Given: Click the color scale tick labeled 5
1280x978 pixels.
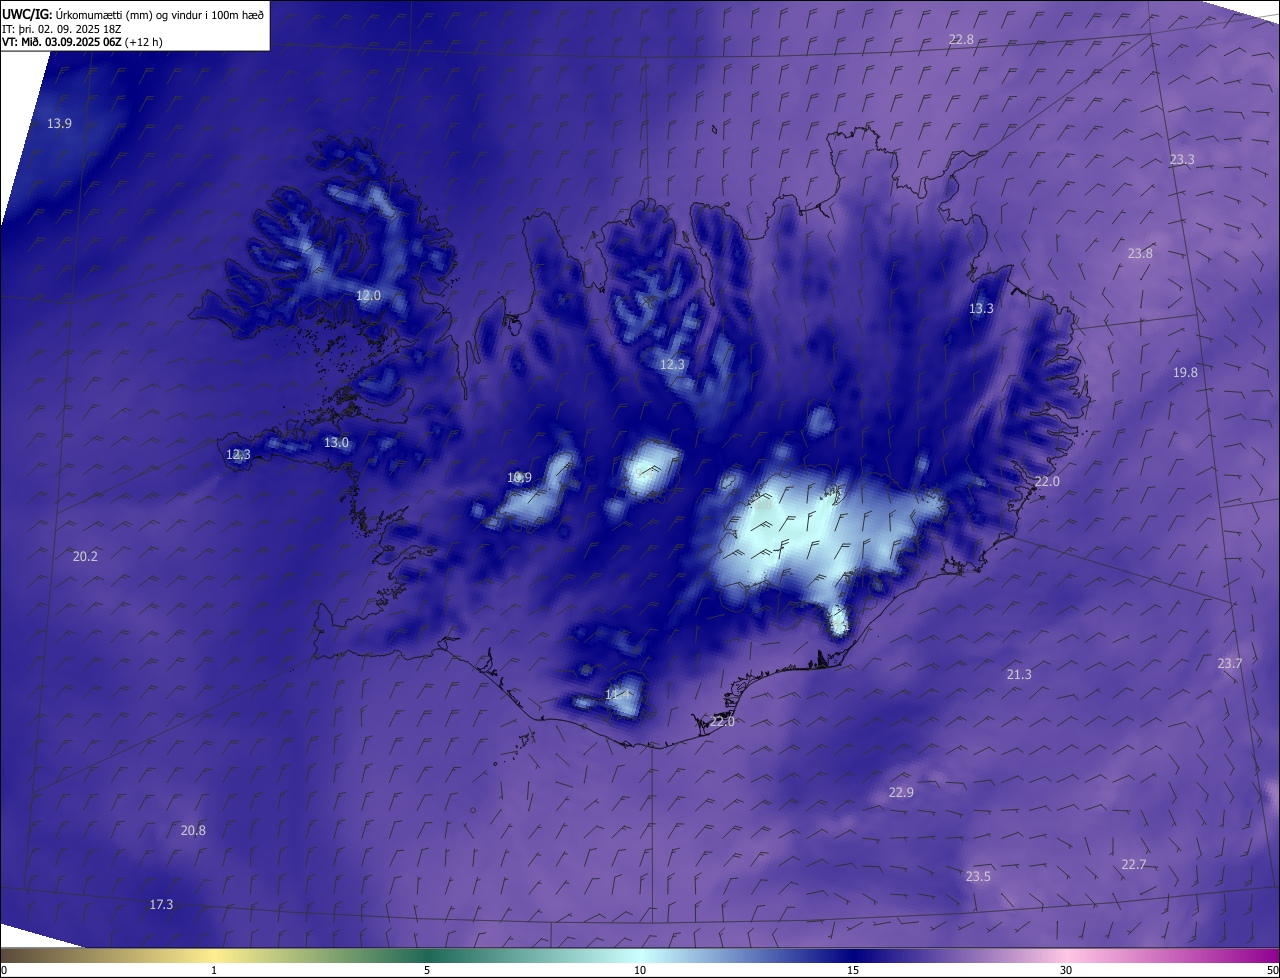Looking at the screenshot, I should 427,970.
